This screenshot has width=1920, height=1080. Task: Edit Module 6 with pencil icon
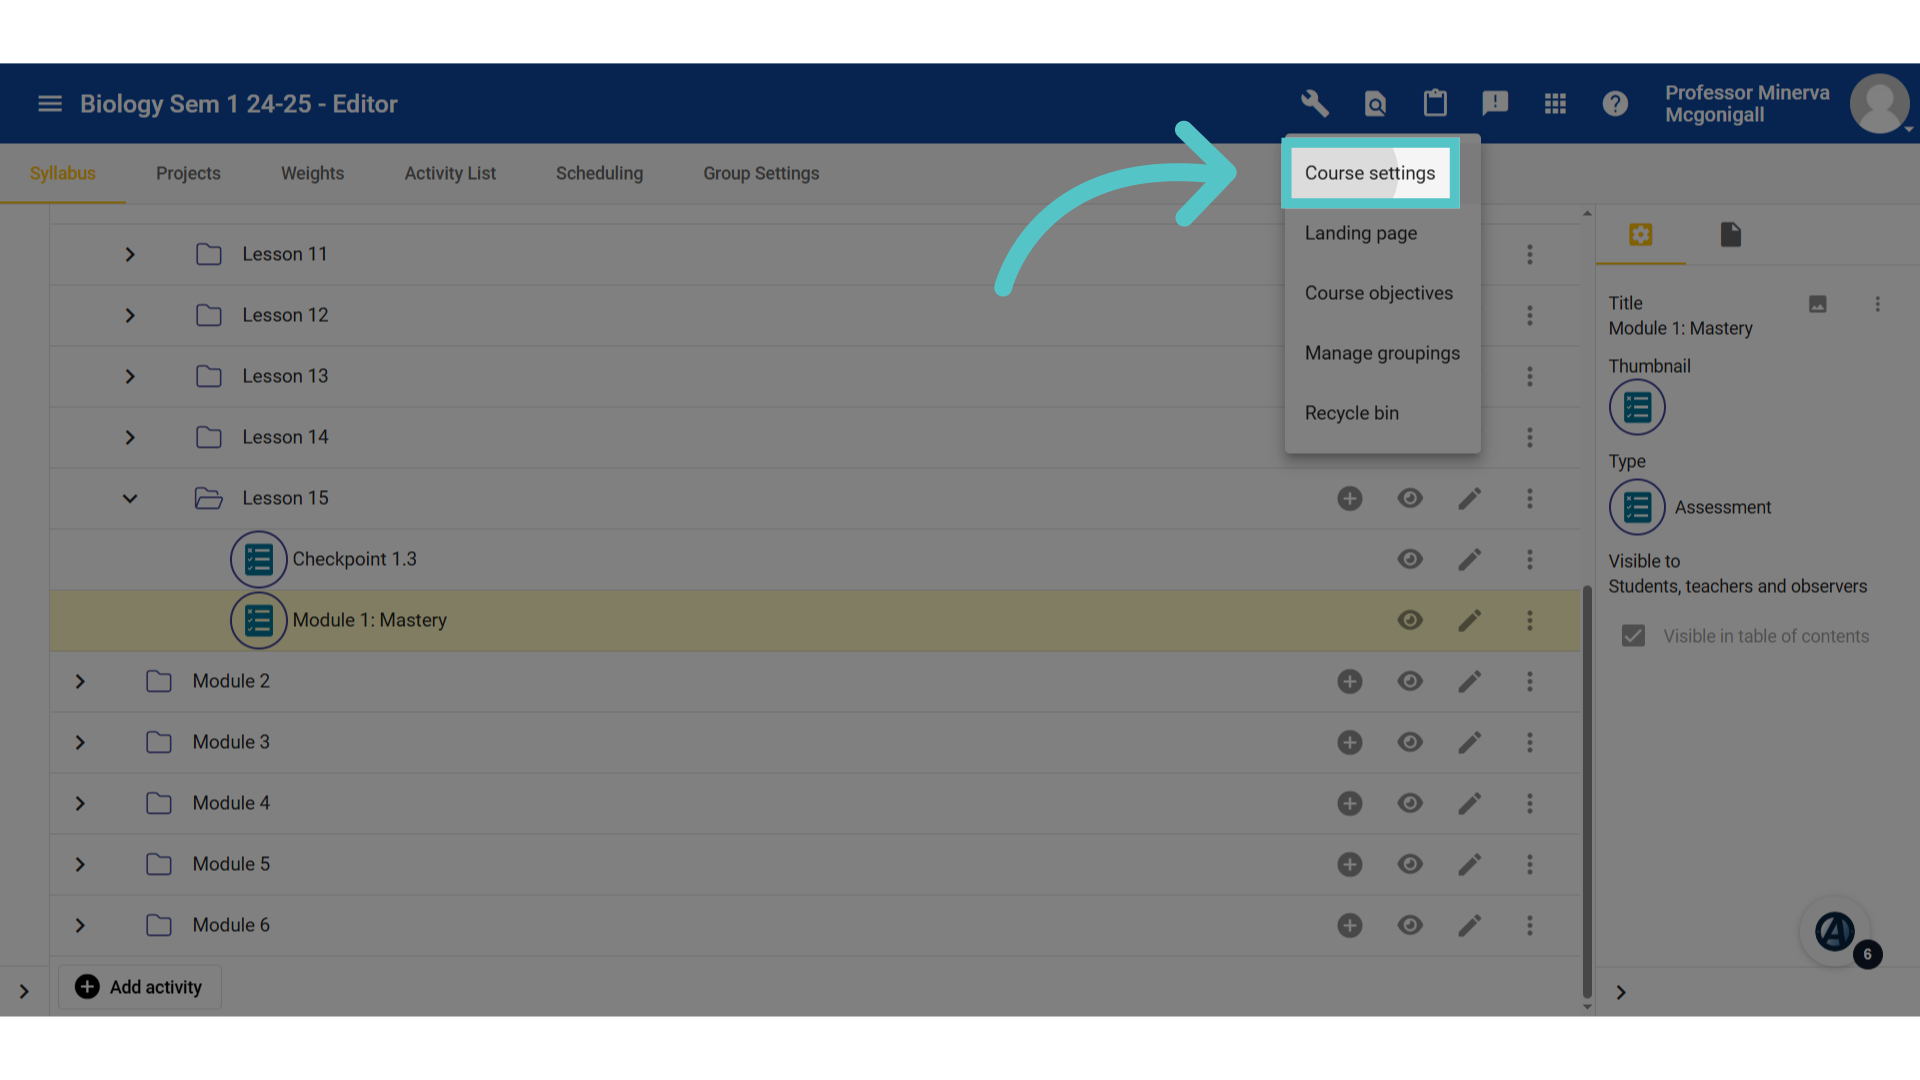[1469, 925]
